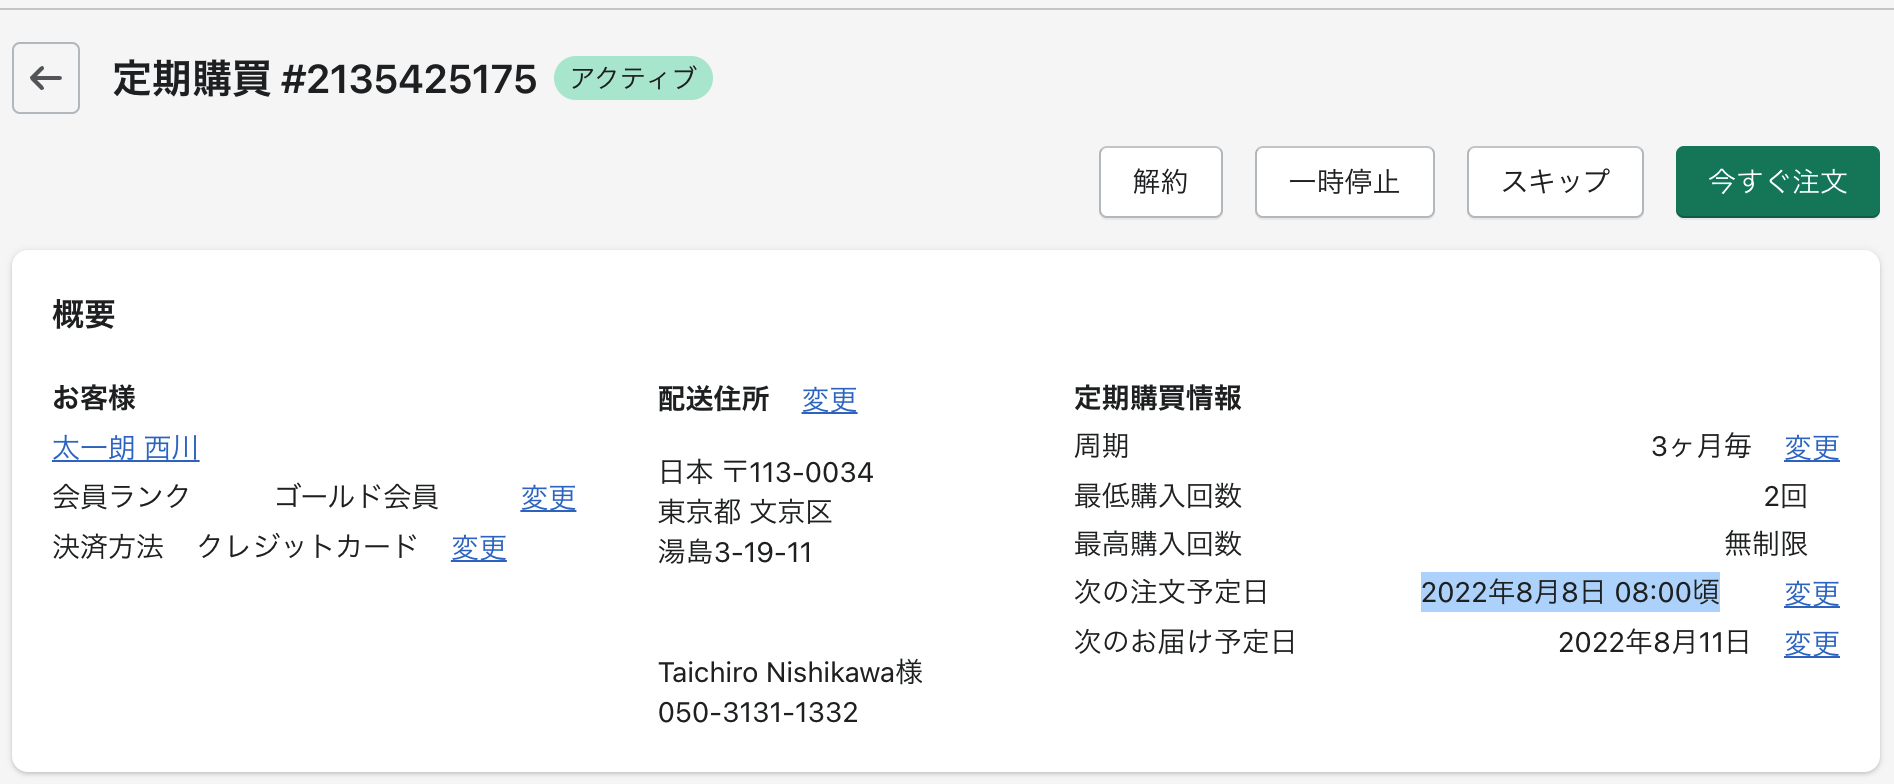Change the 次のお届け予定日 delivery date
Screen dimensions: 1894x784
pos(1811,643)
